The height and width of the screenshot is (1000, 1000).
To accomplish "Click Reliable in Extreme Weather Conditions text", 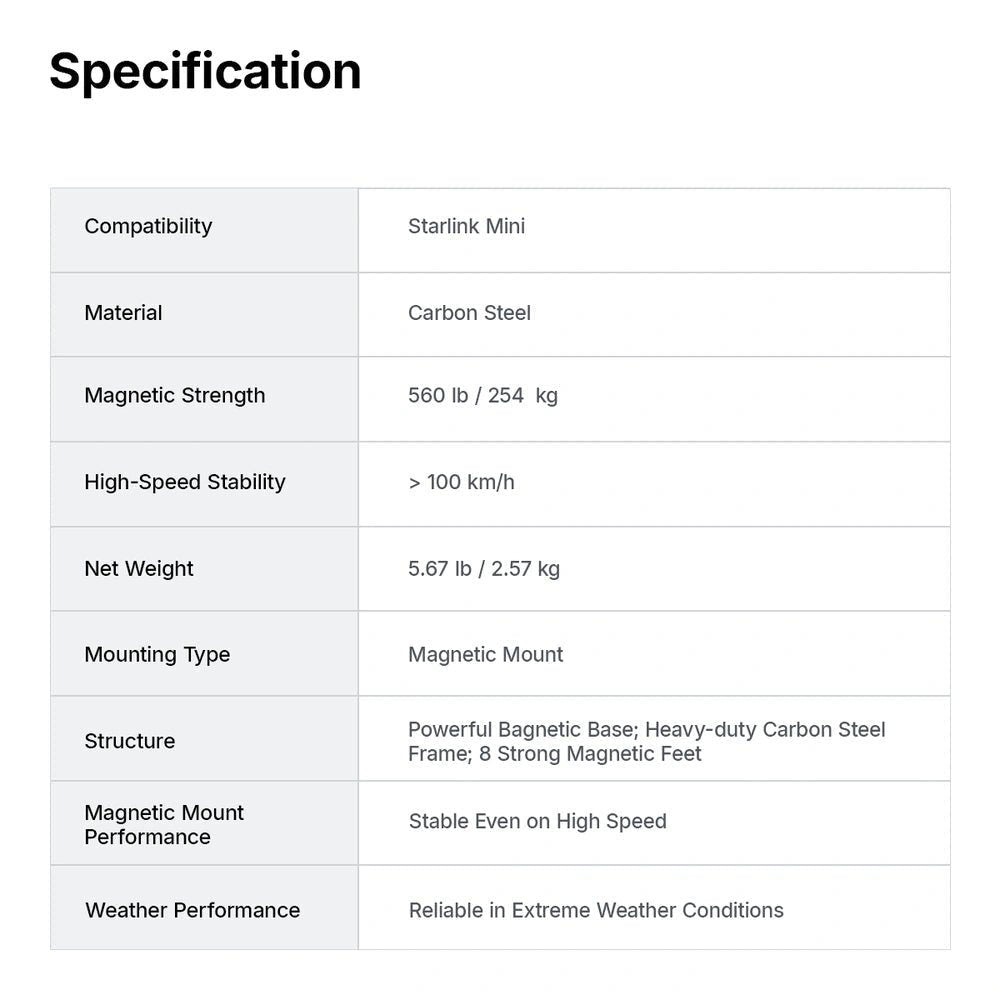I will [596, 910].
